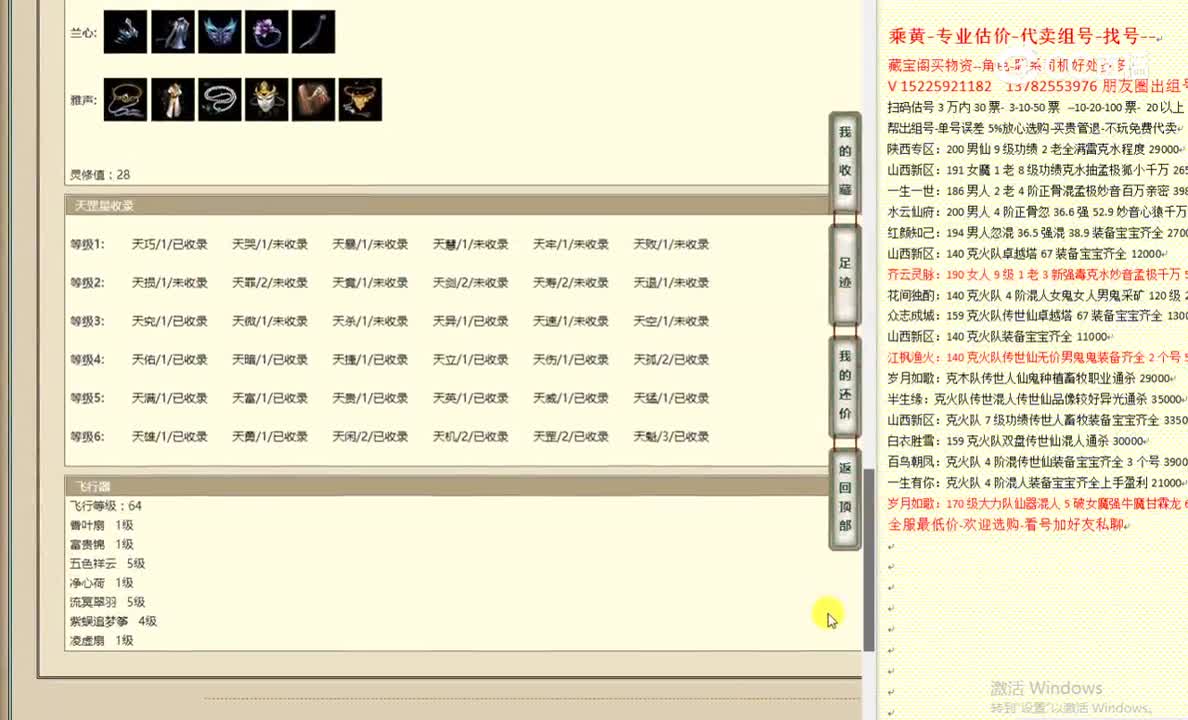Click the 天猛/1/已收录 entry
Viewport: 1188px width, 720px height.
click(671, 398)
